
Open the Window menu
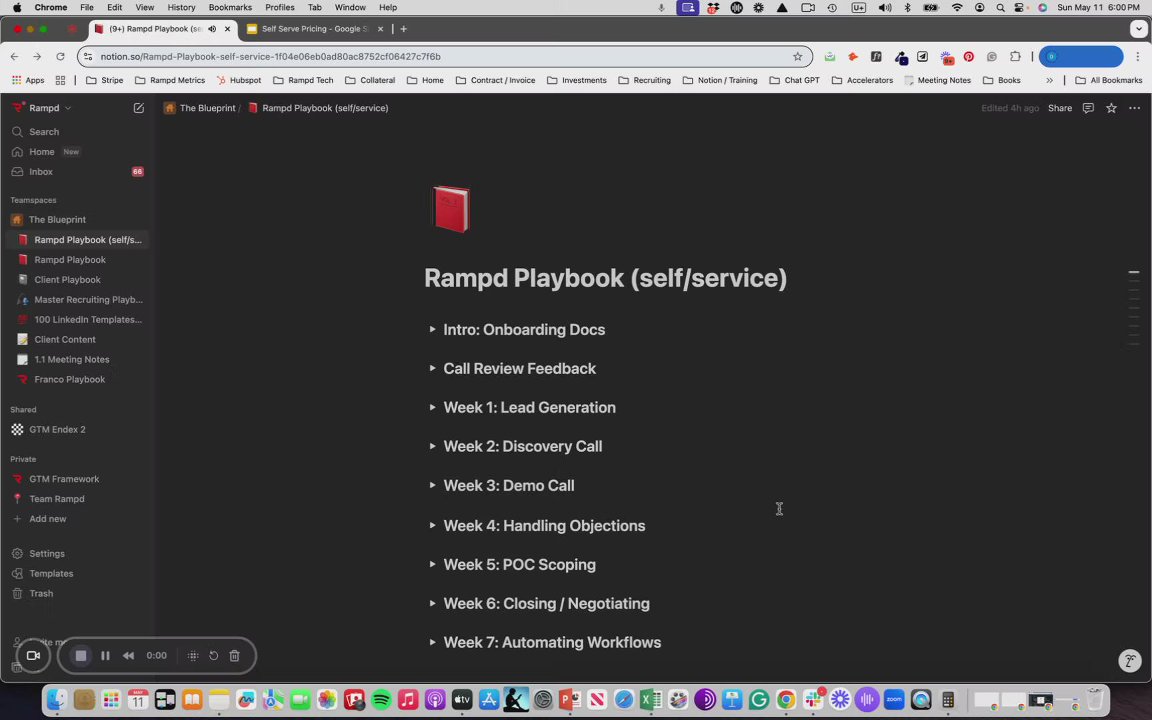pos(350,7)
